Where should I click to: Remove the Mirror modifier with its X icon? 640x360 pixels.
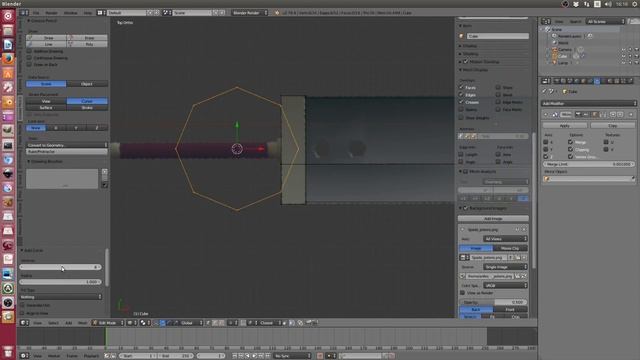631,115
